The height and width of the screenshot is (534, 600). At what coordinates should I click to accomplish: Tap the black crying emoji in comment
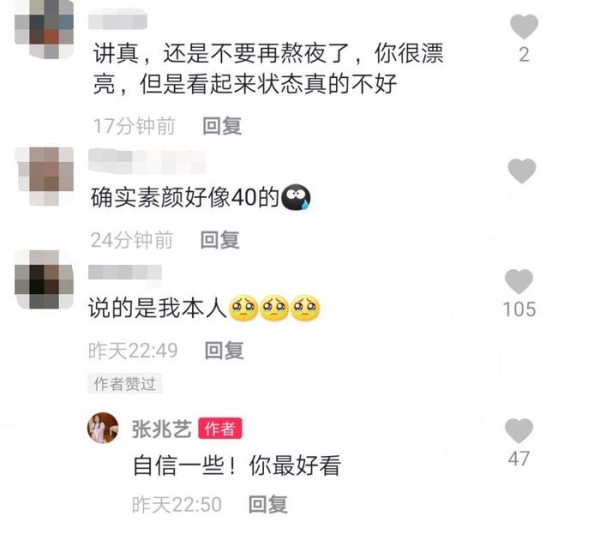coord(296,197)
